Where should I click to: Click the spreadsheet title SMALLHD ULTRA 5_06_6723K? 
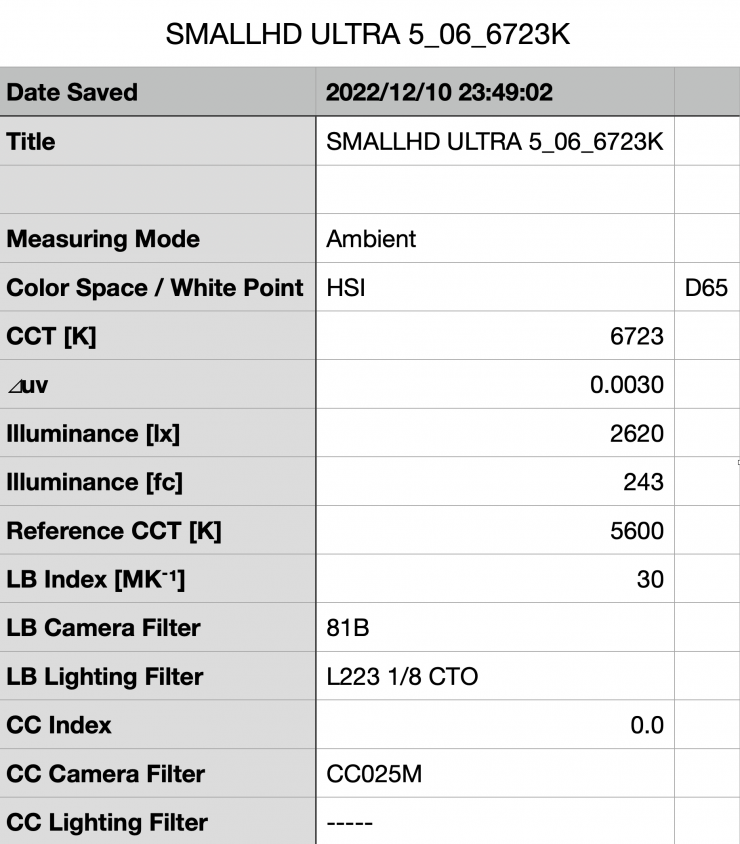369,33
